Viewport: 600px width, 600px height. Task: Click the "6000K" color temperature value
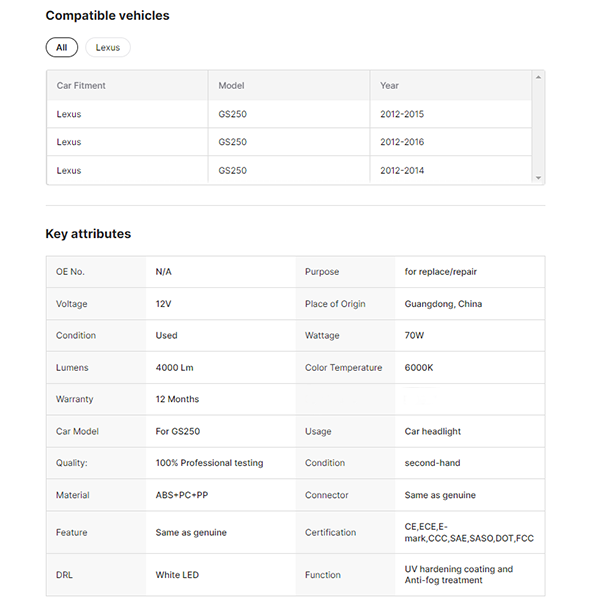[419, 368]
